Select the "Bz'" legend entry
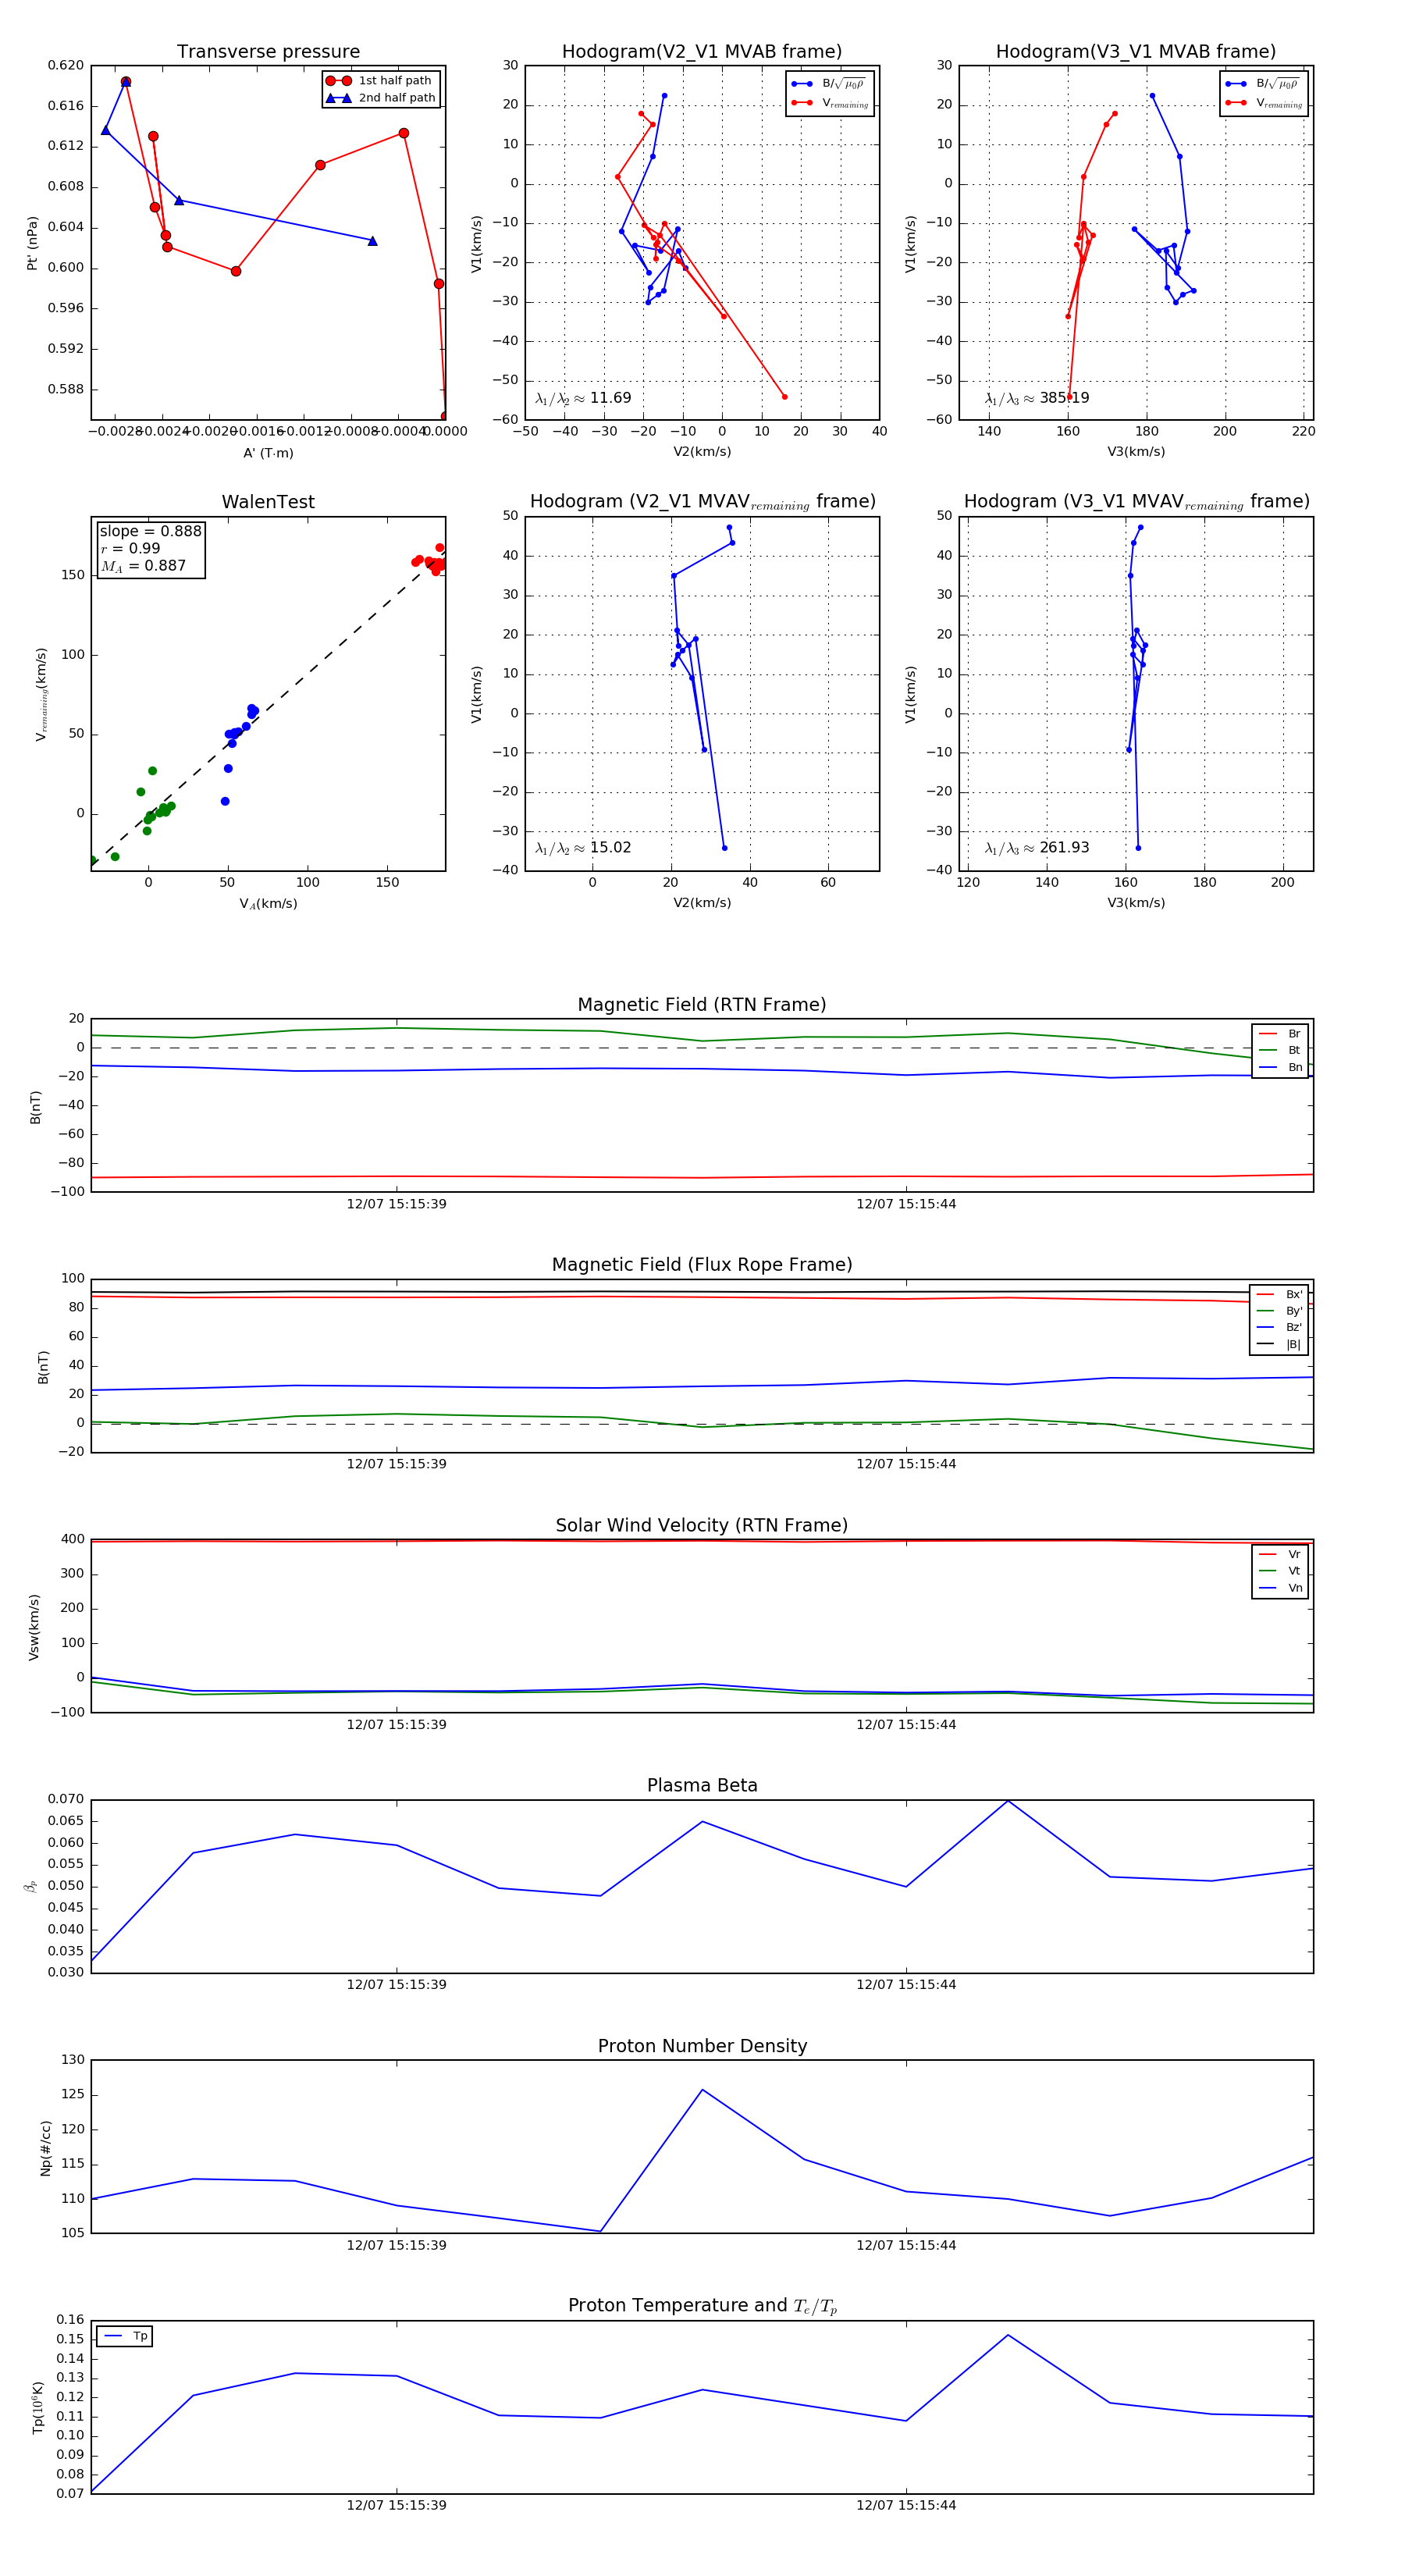The image size is (1405, 2576). (x=1279, y=1327)
